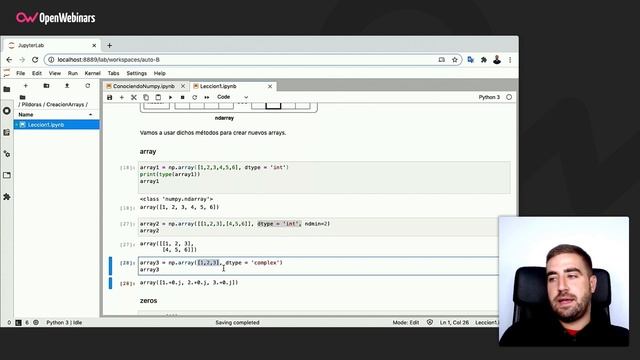This screenshot has width=640, height=360.
Task: Copy the selected cell icon
Action: point(146,97)
